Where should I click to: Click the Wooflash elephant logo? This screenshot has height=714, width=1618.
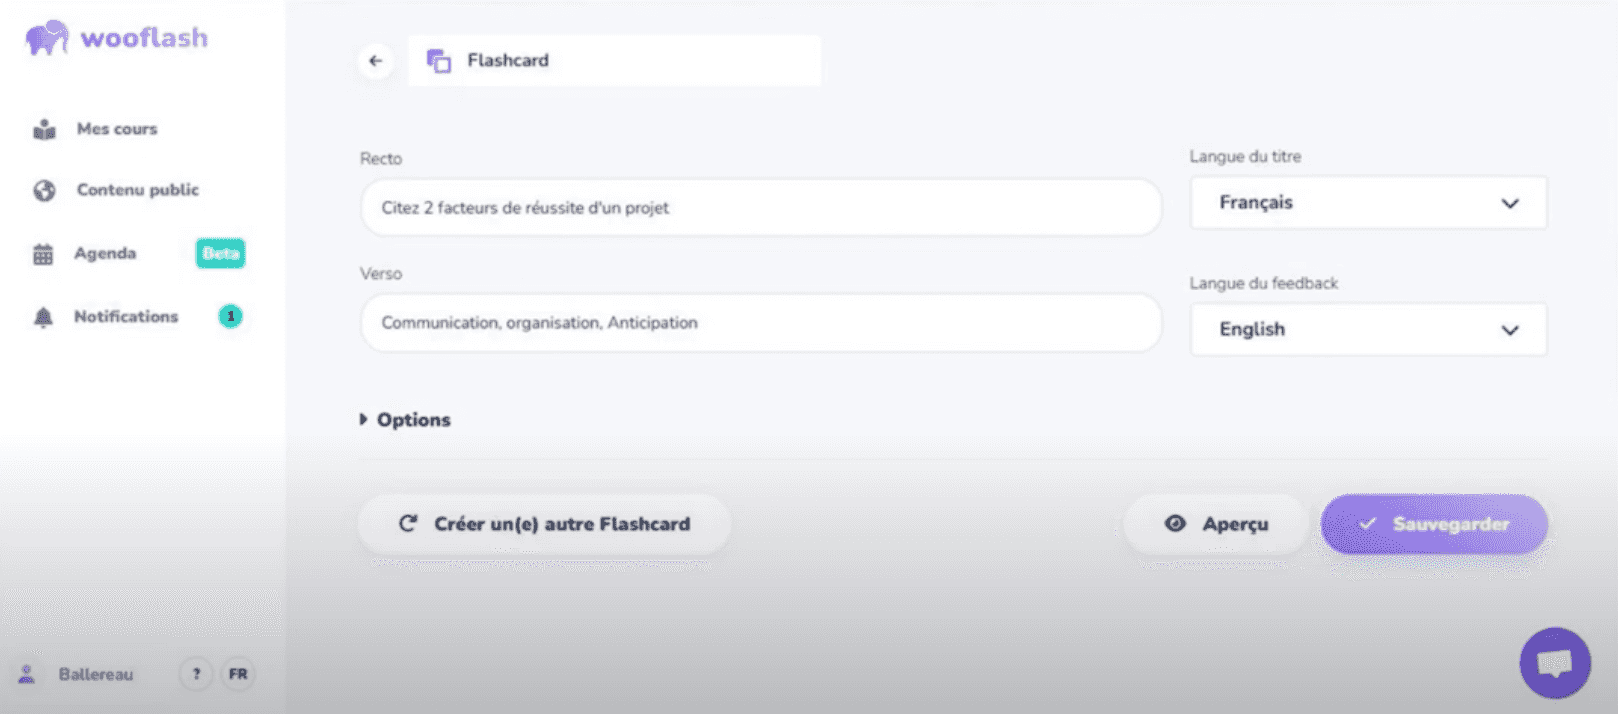pyautogui.click(x=46, y=38)
